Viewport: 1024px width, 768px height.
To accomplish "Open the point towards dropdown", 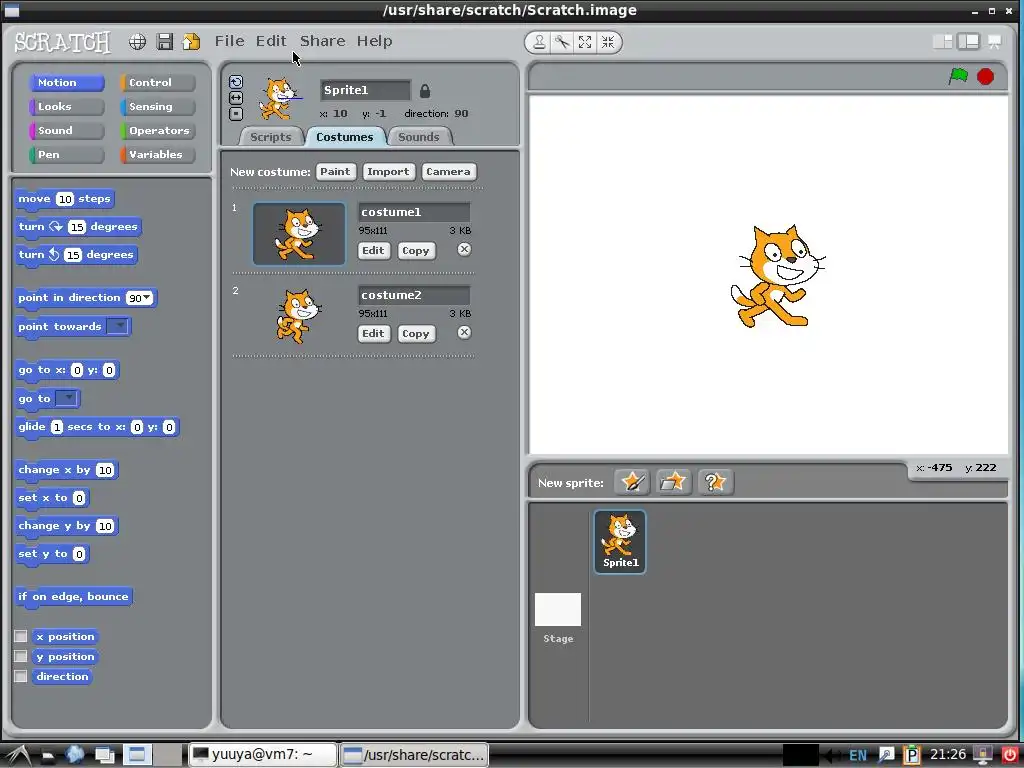I will tap(118, 326).
